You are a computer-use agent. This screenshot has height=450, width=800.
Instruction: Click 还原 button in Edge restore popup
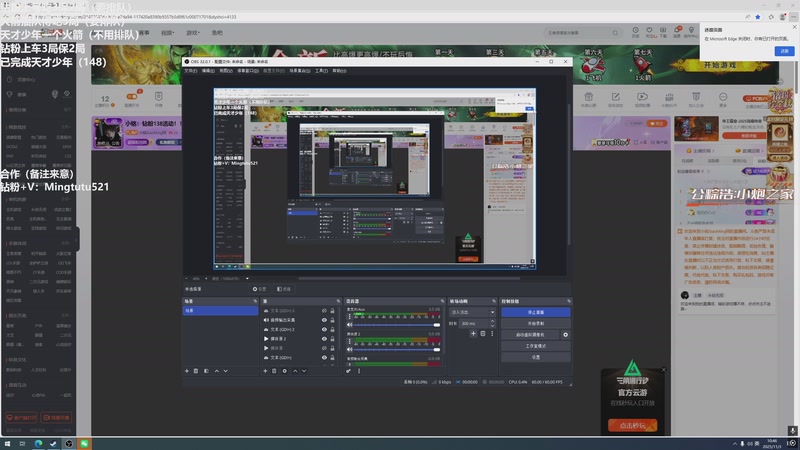(784, 51)
